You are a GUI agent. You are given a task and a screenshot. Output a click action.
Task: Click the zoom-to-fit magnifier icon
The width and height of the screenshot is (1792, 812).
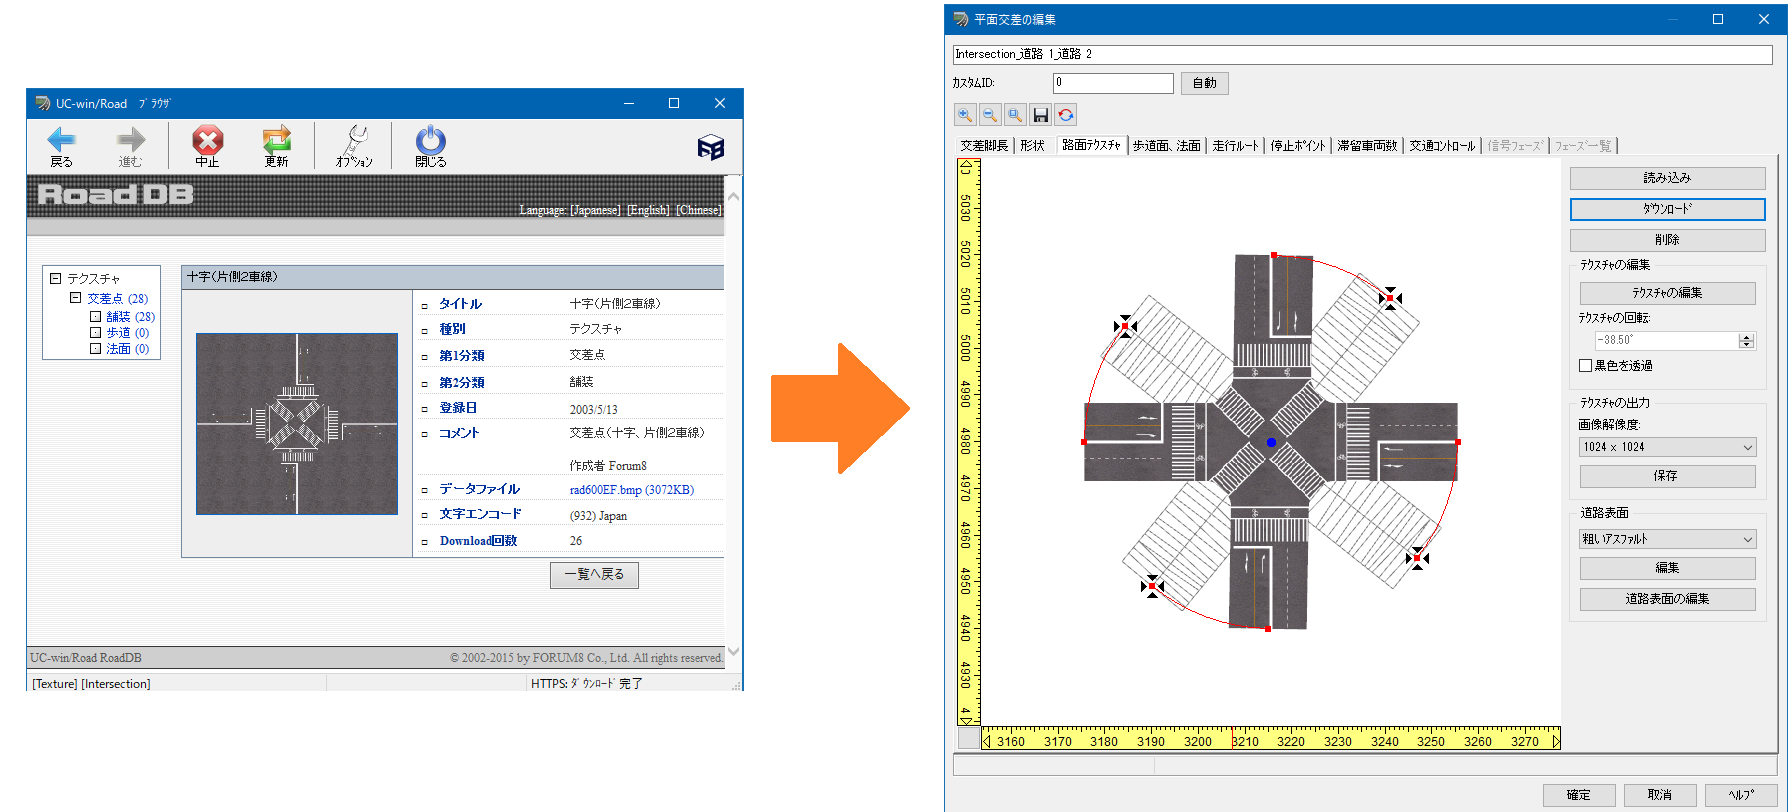1015,115
